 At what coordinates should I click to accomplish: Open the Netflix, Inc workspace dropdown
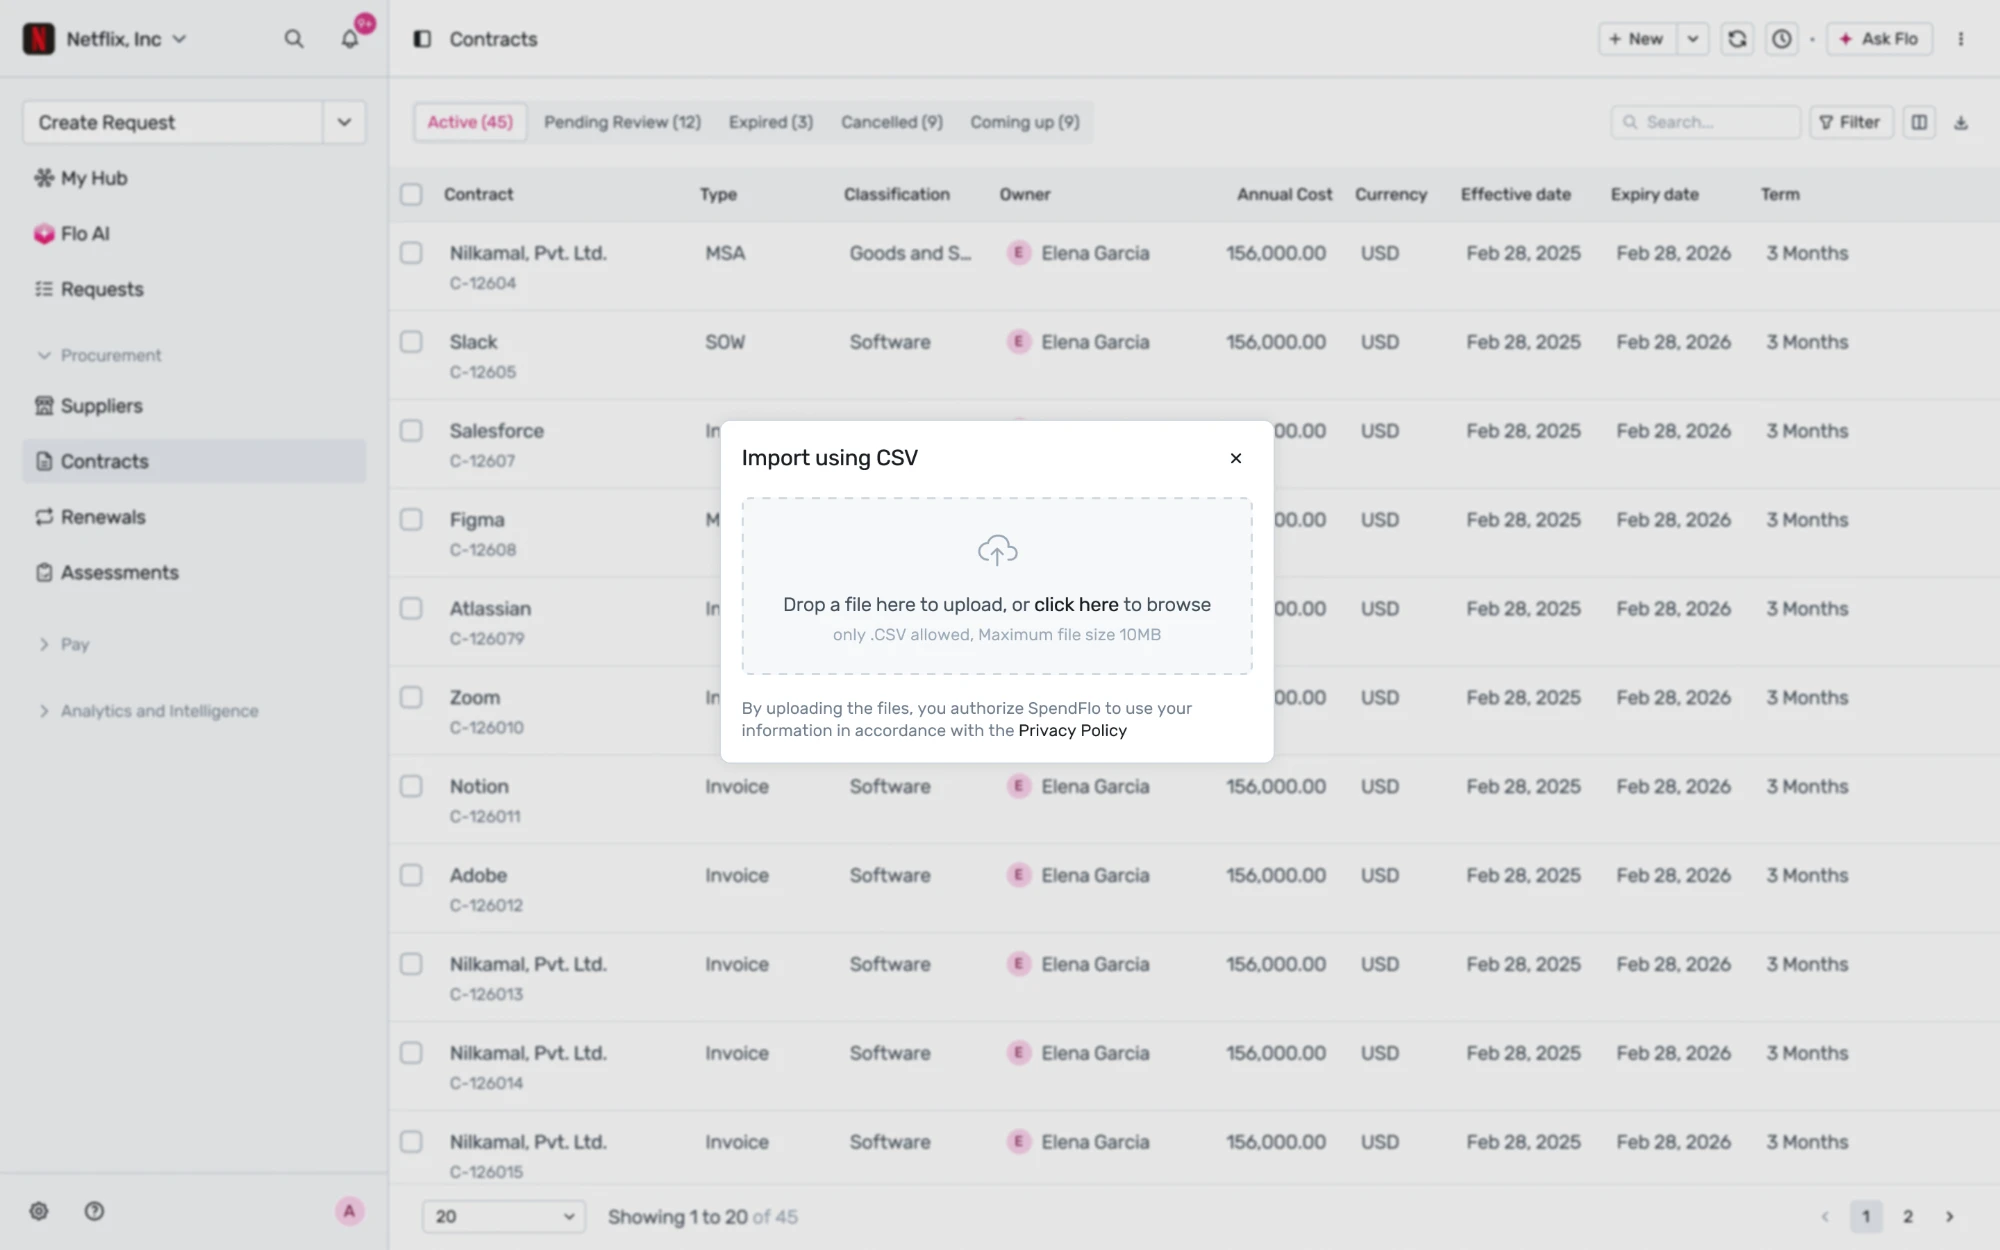(x=126, y=39)
